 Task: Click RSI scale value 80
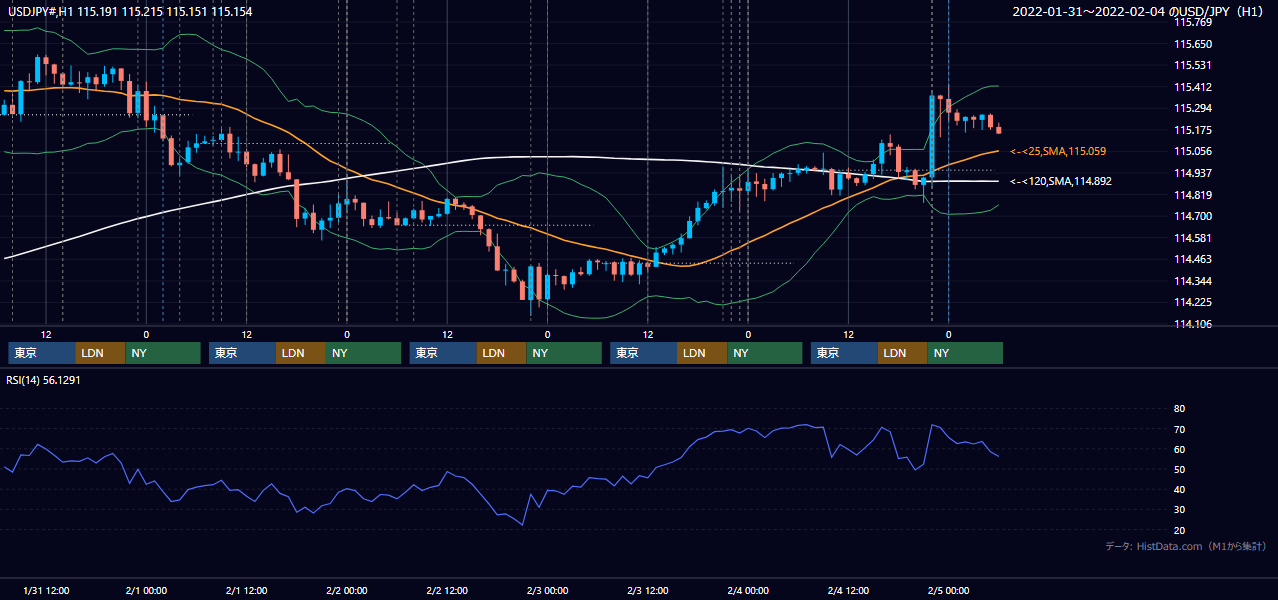[1179, 409]
